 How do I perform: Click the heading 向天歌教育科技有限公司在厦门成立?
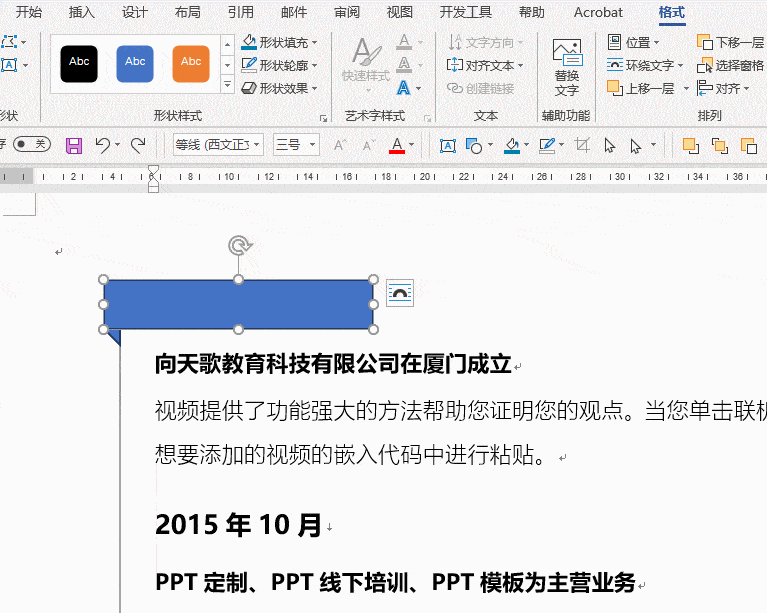333,364
